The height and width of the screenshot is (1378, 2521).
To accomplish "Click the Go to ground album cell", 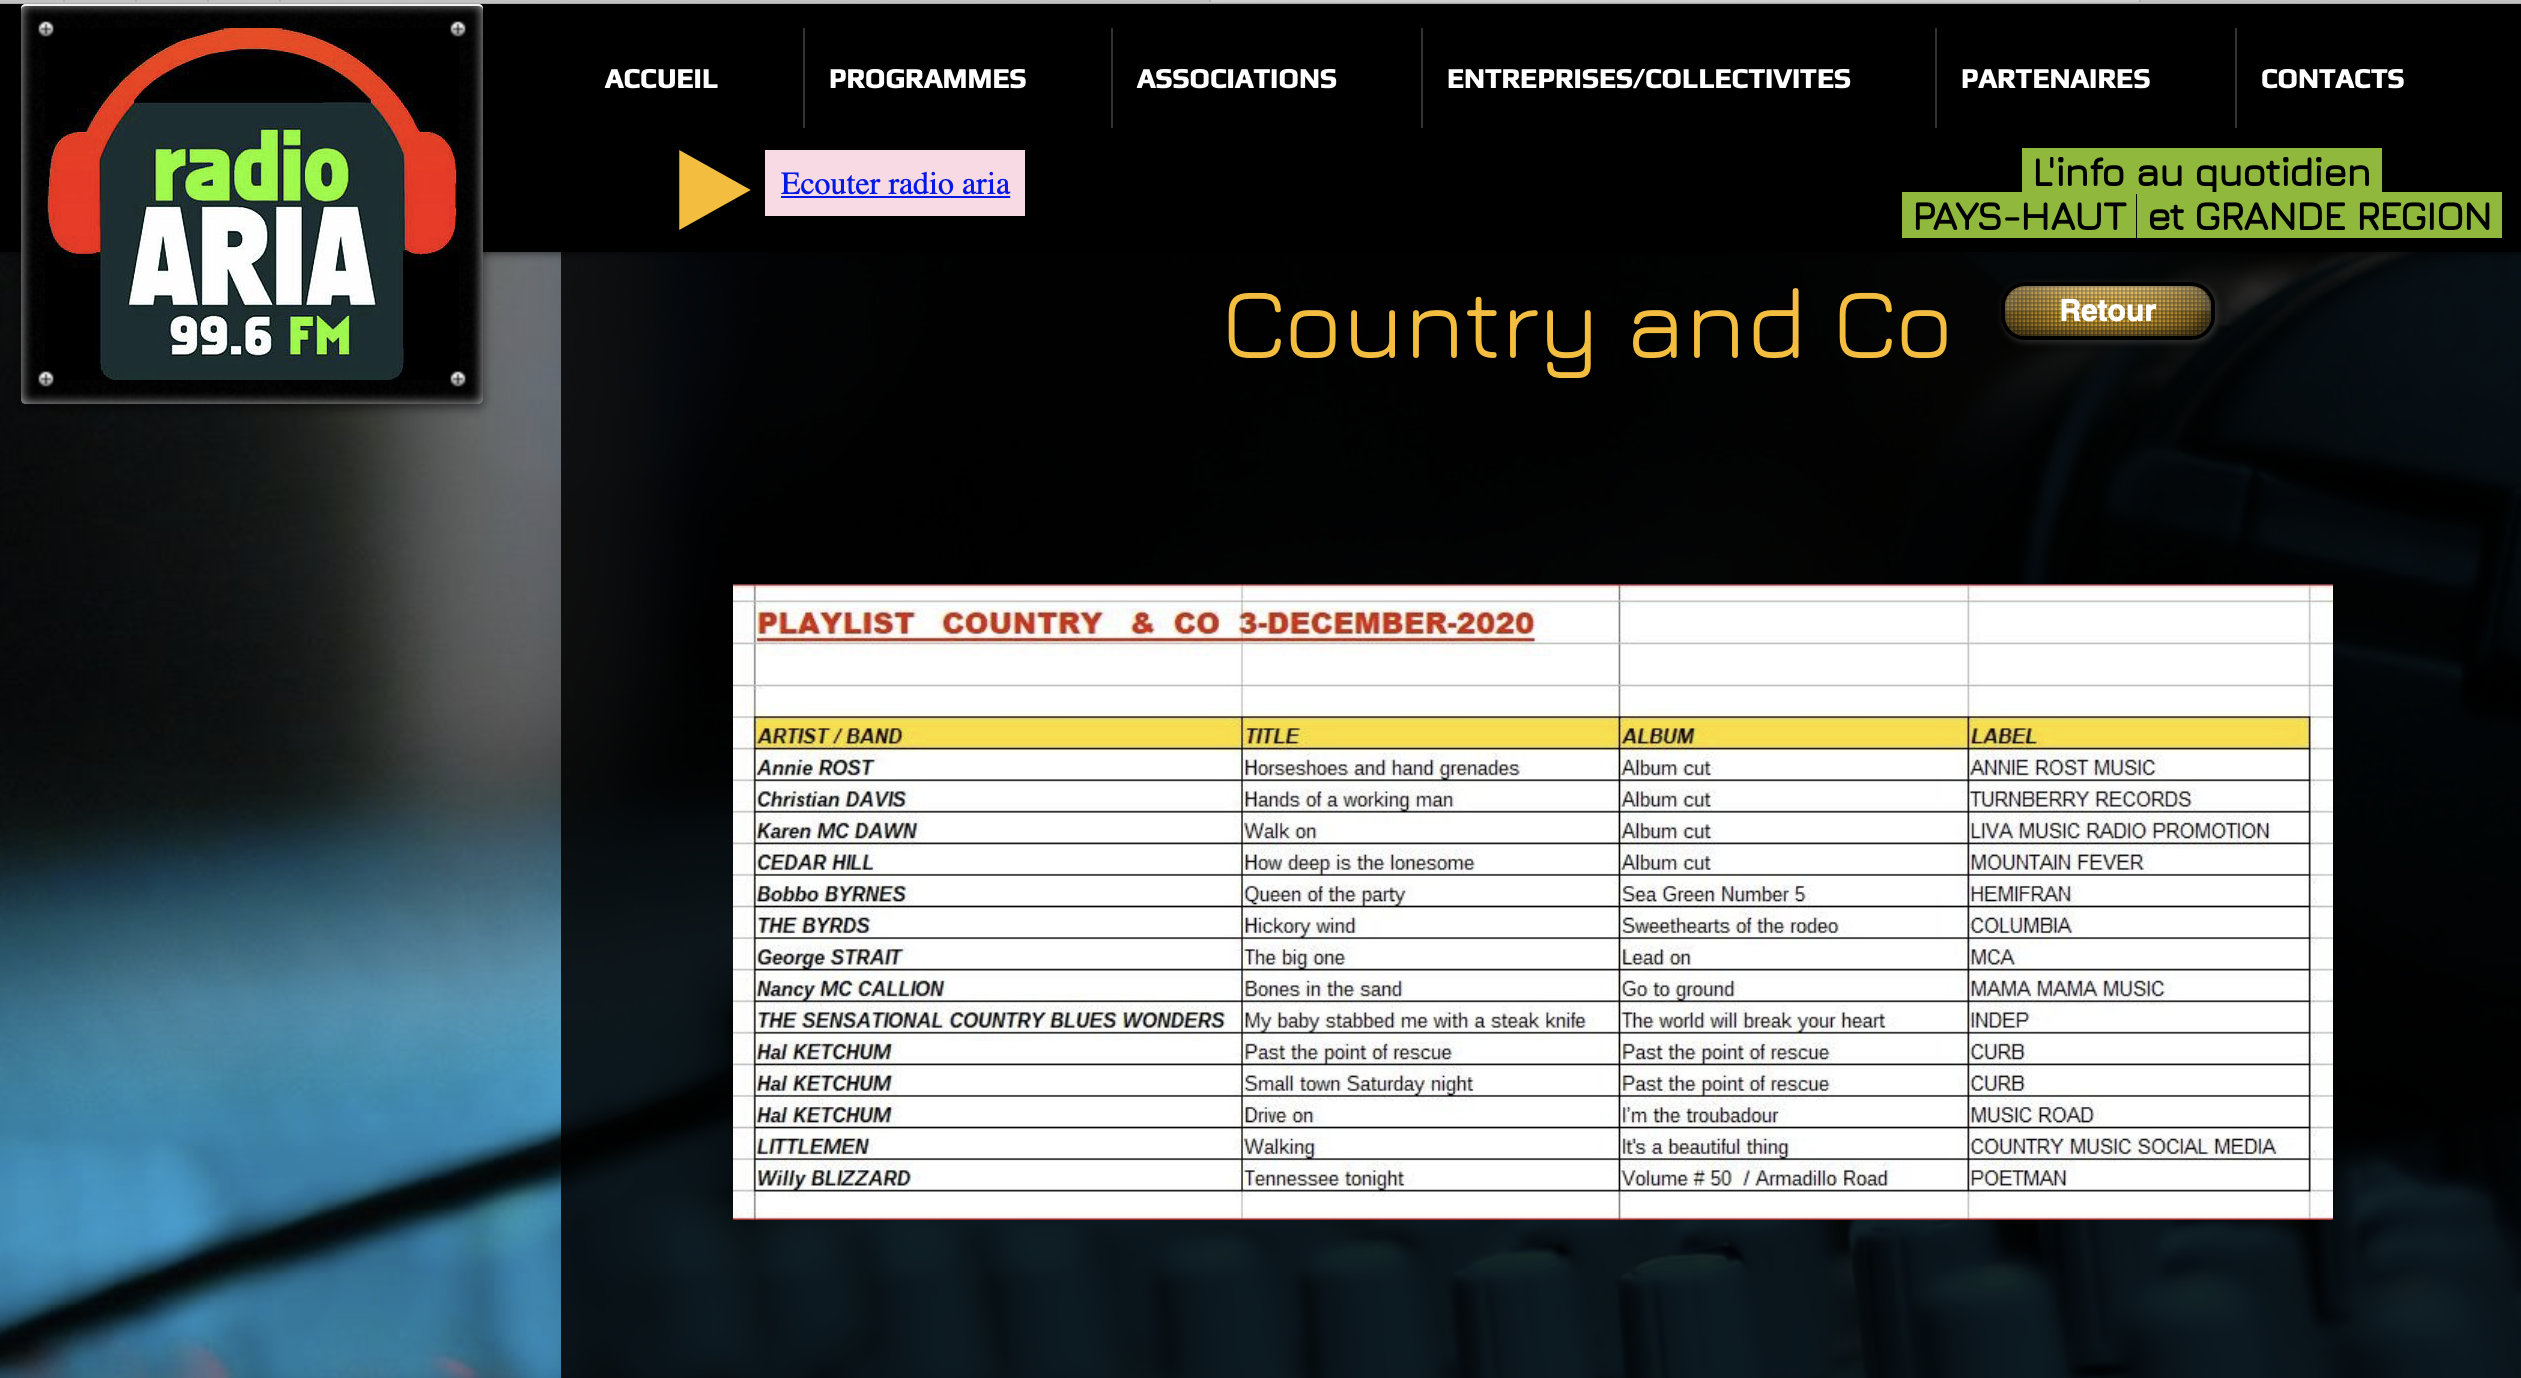I will 1794,988.
